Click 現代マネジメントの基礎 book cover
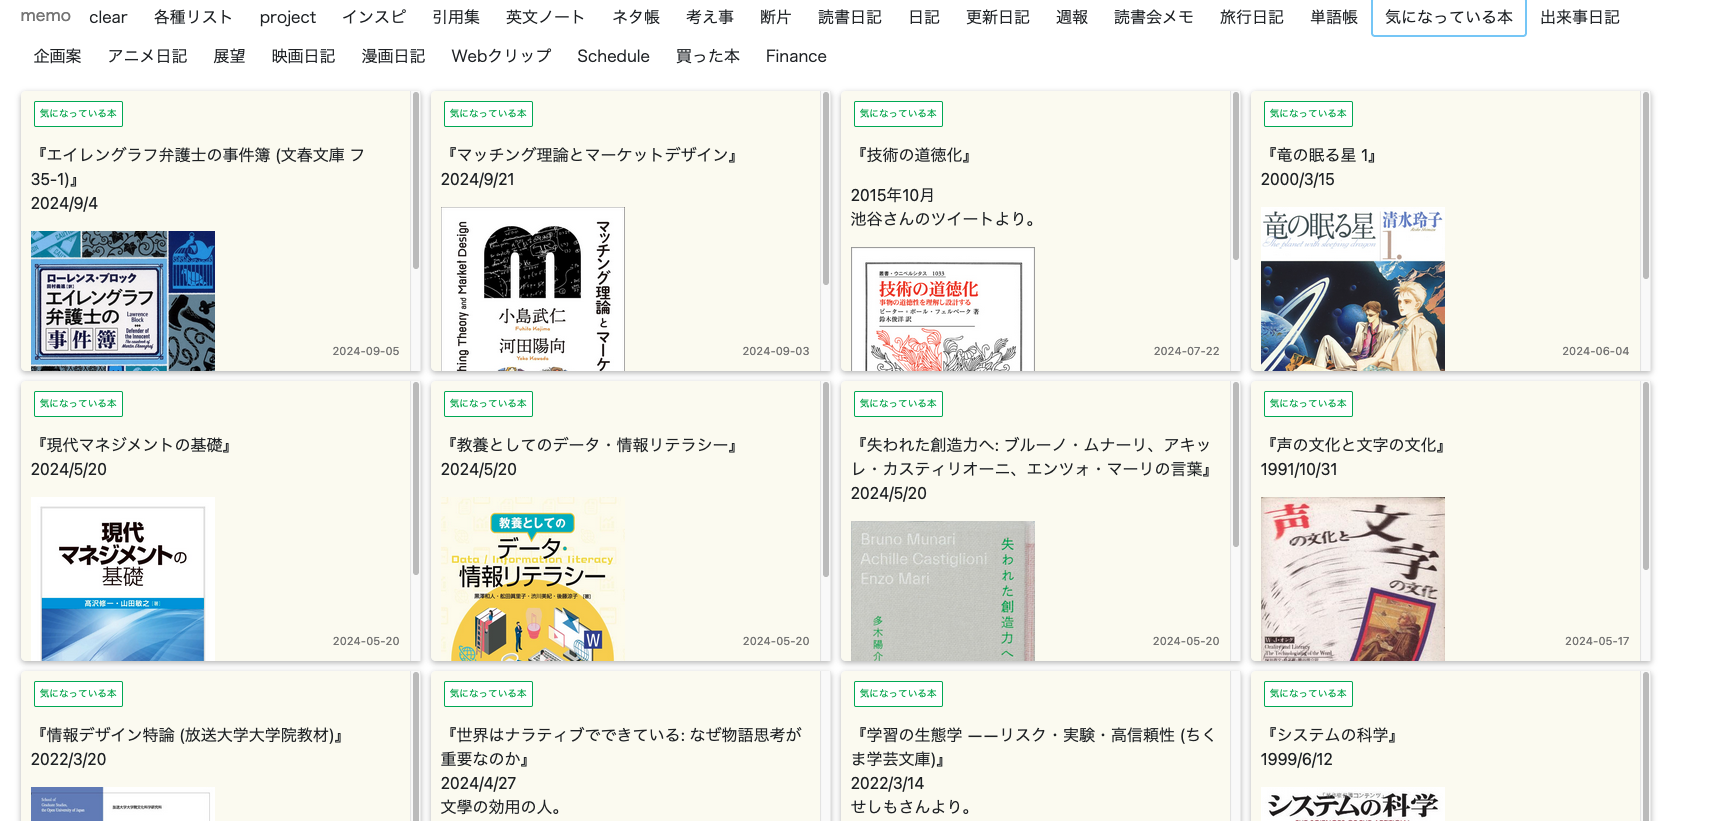This screenshot has height=821, width=1724. (123, 579)
